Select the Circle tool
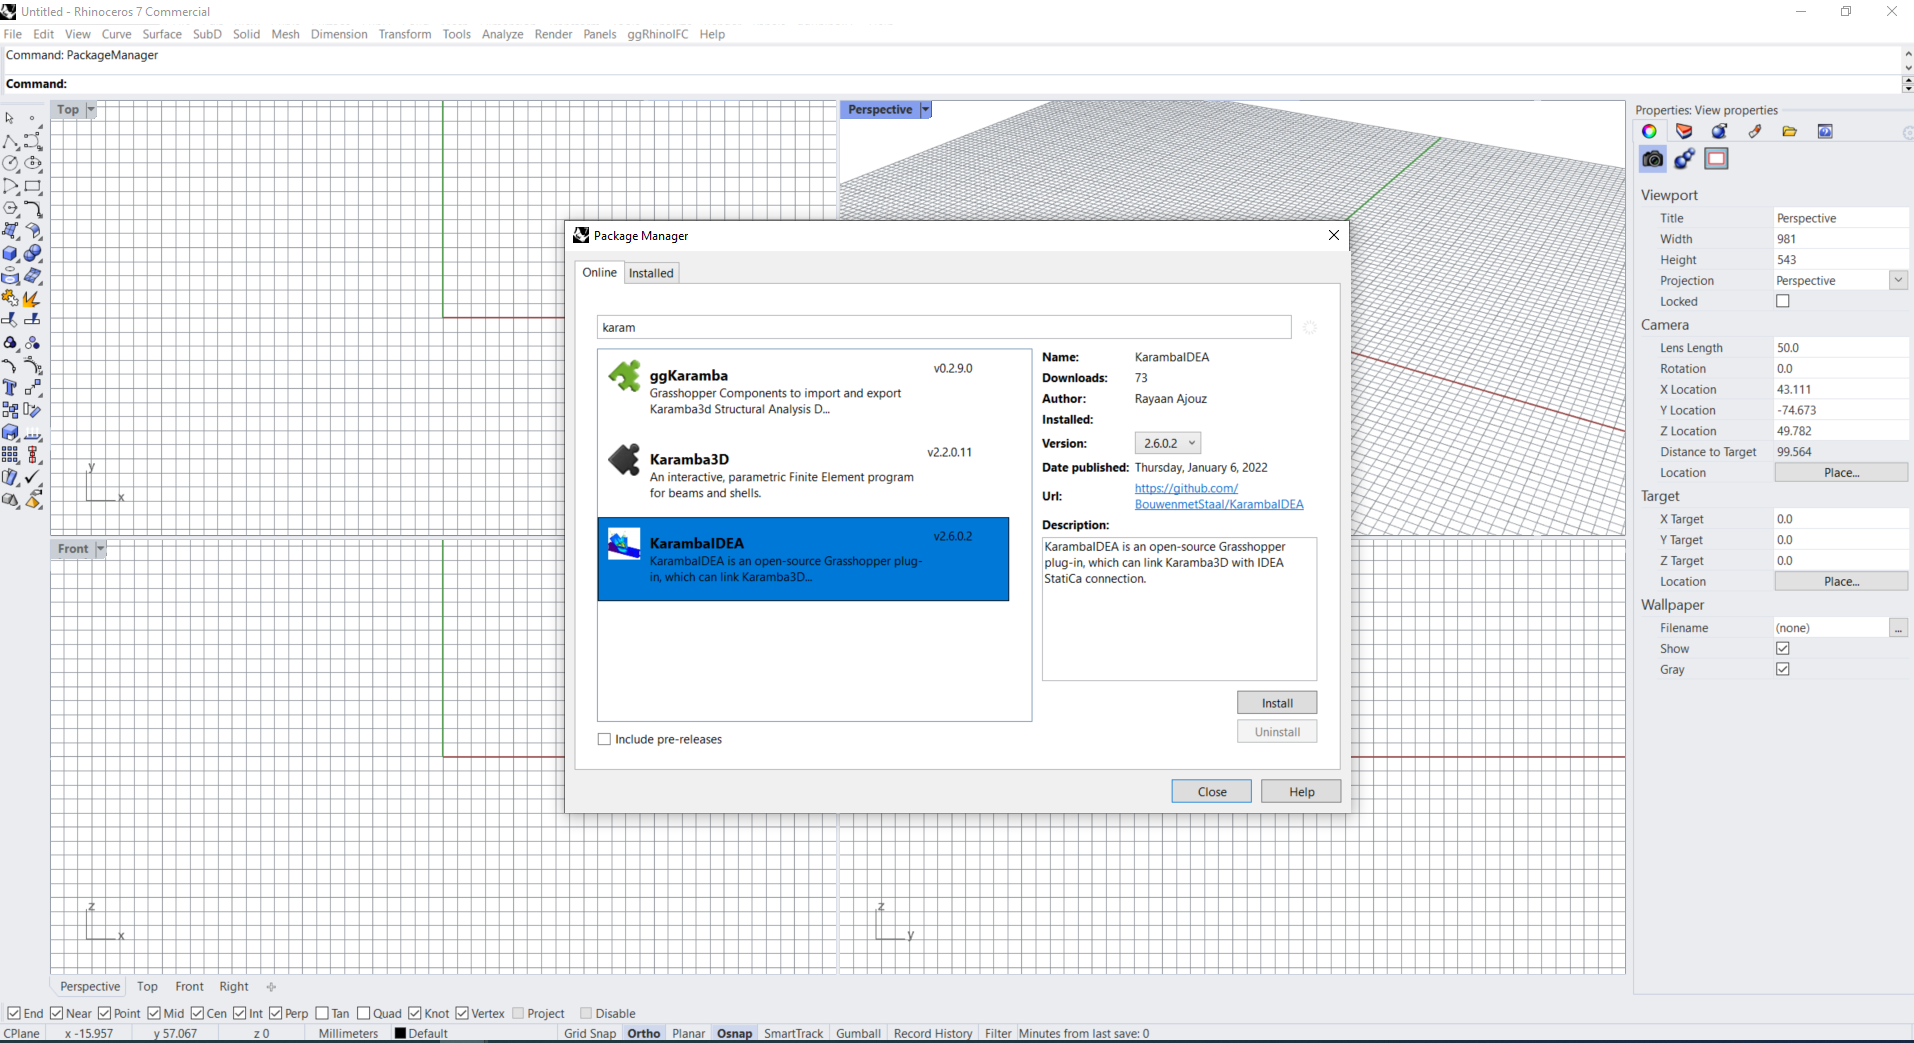1914x1043 pixels. 10,163
